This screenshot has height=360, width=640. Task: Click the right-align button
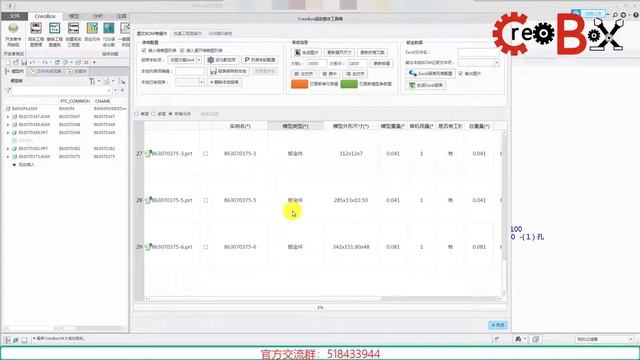[355, 74]
